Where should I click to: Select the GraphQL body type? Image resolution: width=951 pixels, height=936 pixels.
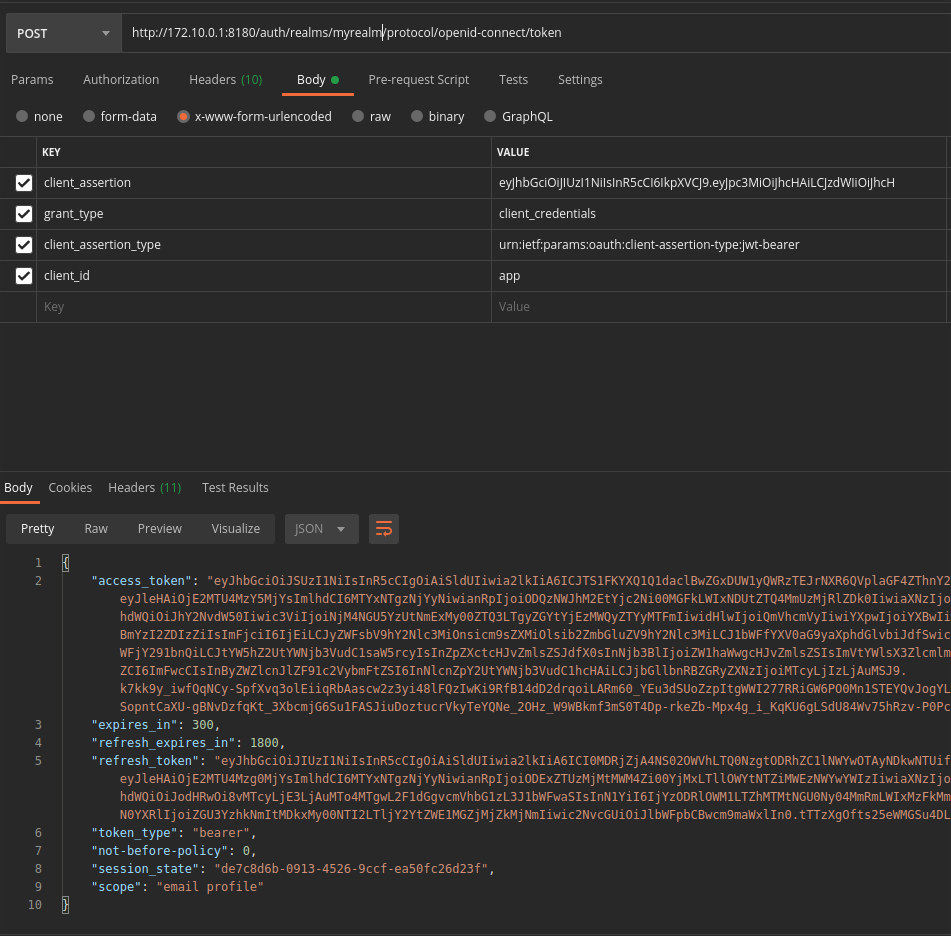click(x=490, y=116)
